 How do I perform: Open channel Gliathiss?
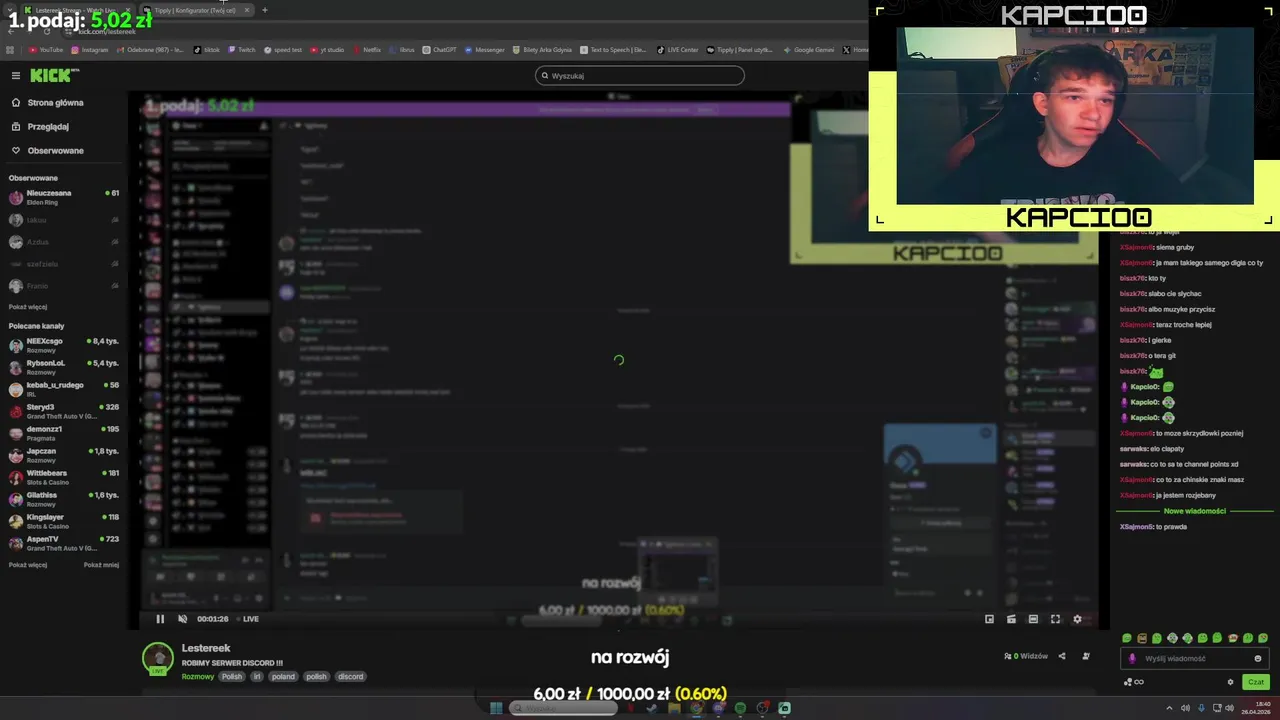coord(63,499)
